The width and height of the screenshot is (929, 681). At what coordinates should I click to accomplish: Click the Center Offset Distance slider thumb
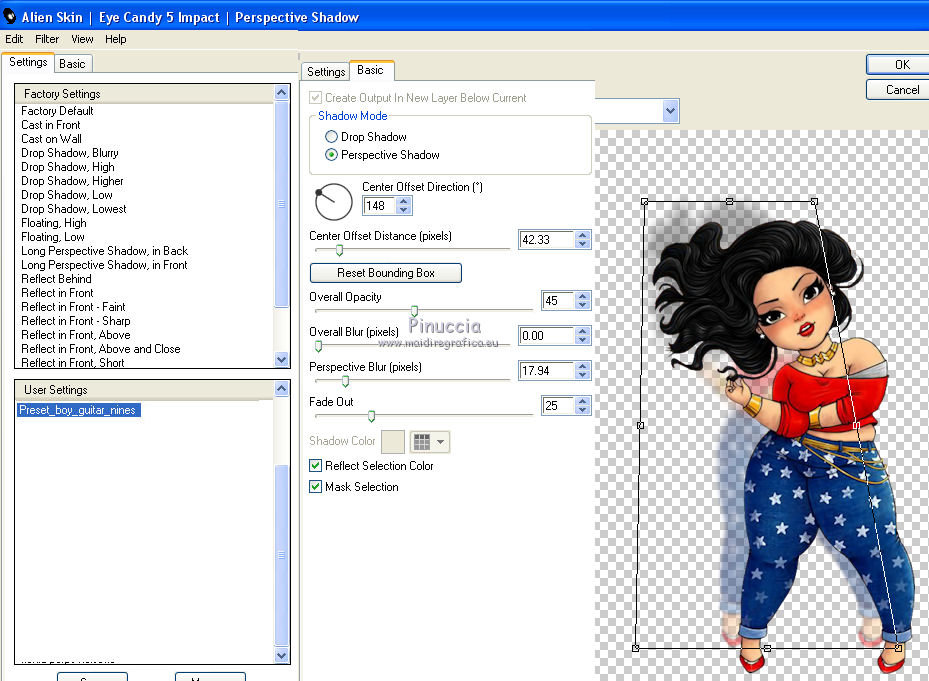[x=339, y=250]
